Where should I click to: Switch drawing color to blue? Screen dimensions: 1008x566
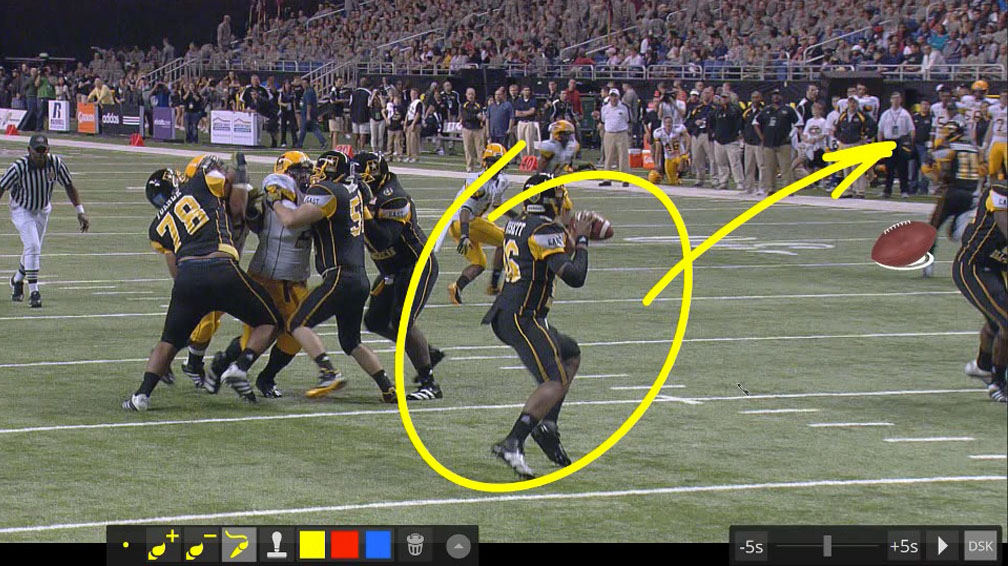(x=378, y=545)
